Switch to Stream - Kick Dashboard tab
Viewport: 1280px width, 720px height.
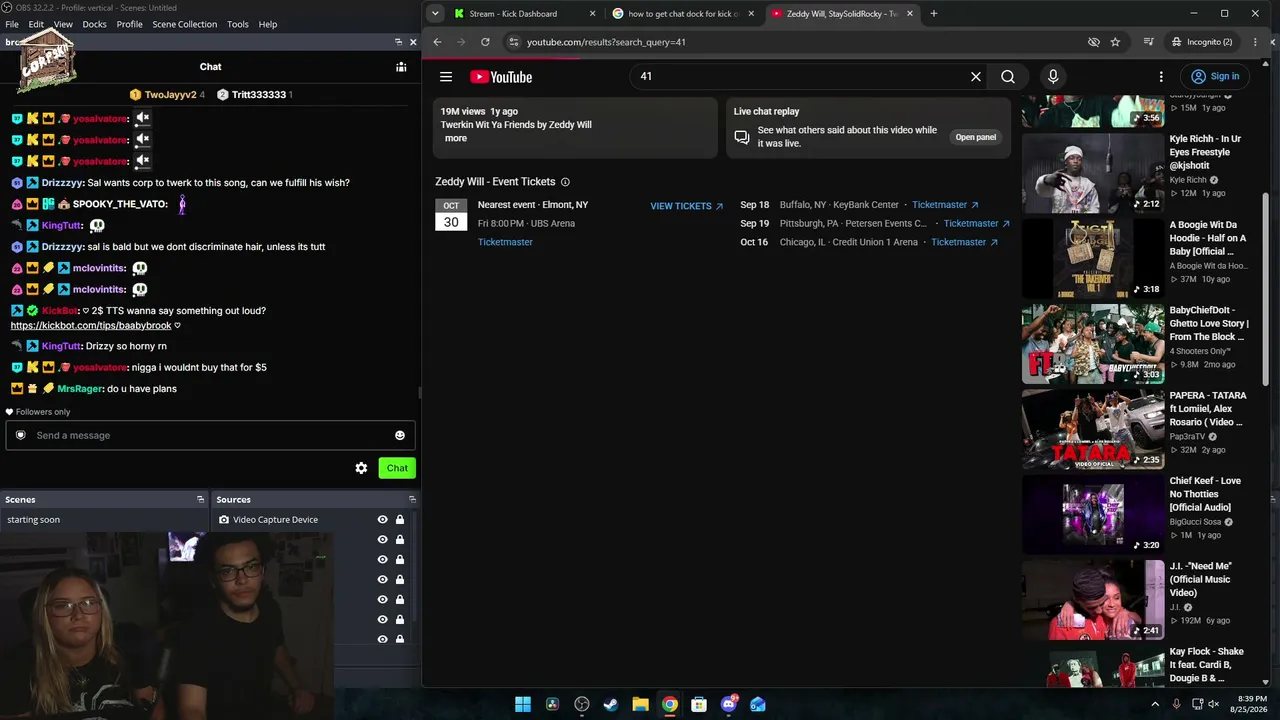525,14
